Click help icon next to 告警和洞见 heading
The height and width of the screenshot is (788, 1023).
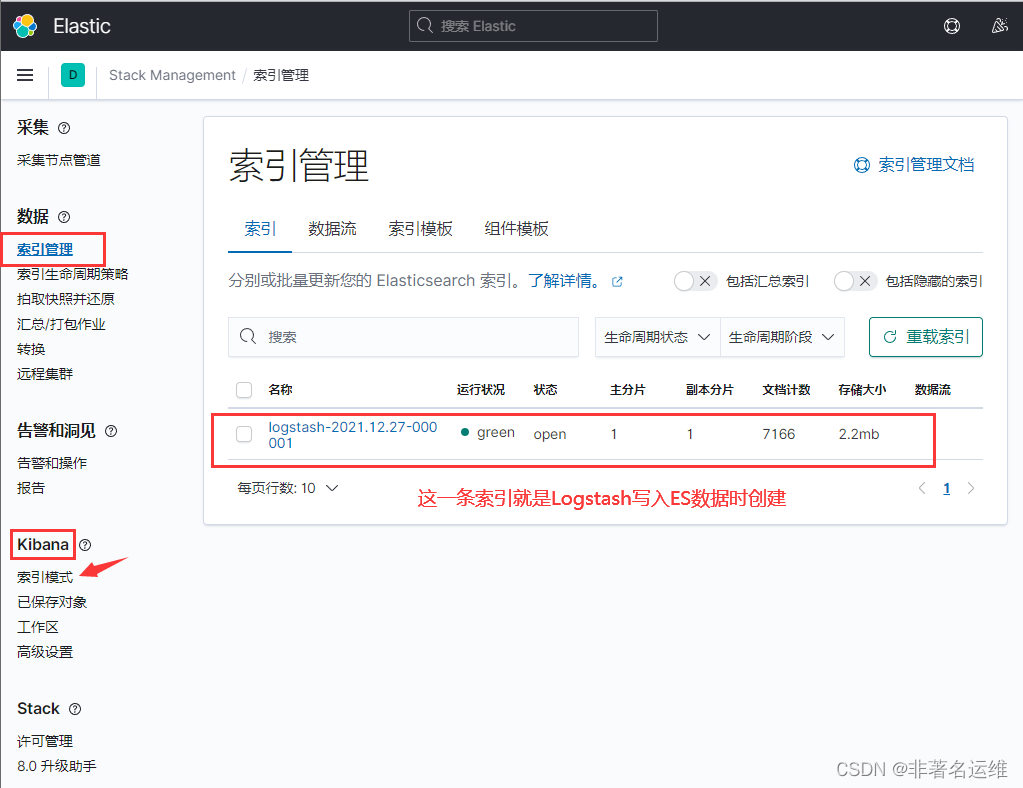(111, 431)
